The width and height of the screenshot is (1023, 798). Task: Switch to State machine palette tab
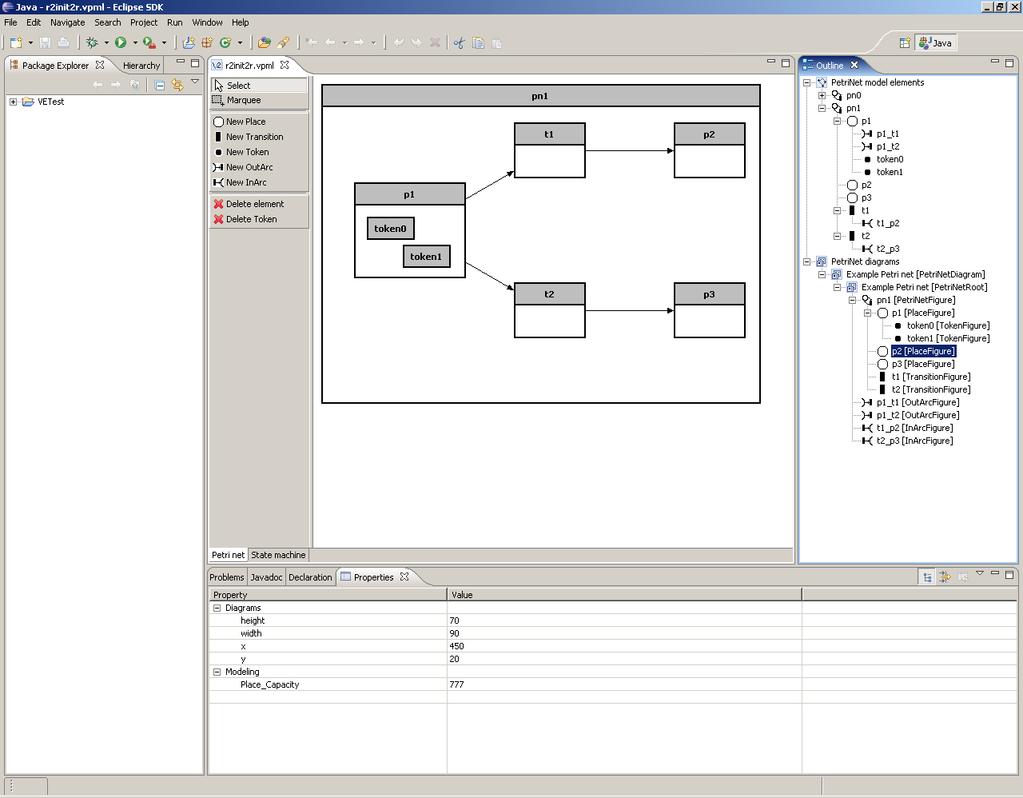point(278,555)
